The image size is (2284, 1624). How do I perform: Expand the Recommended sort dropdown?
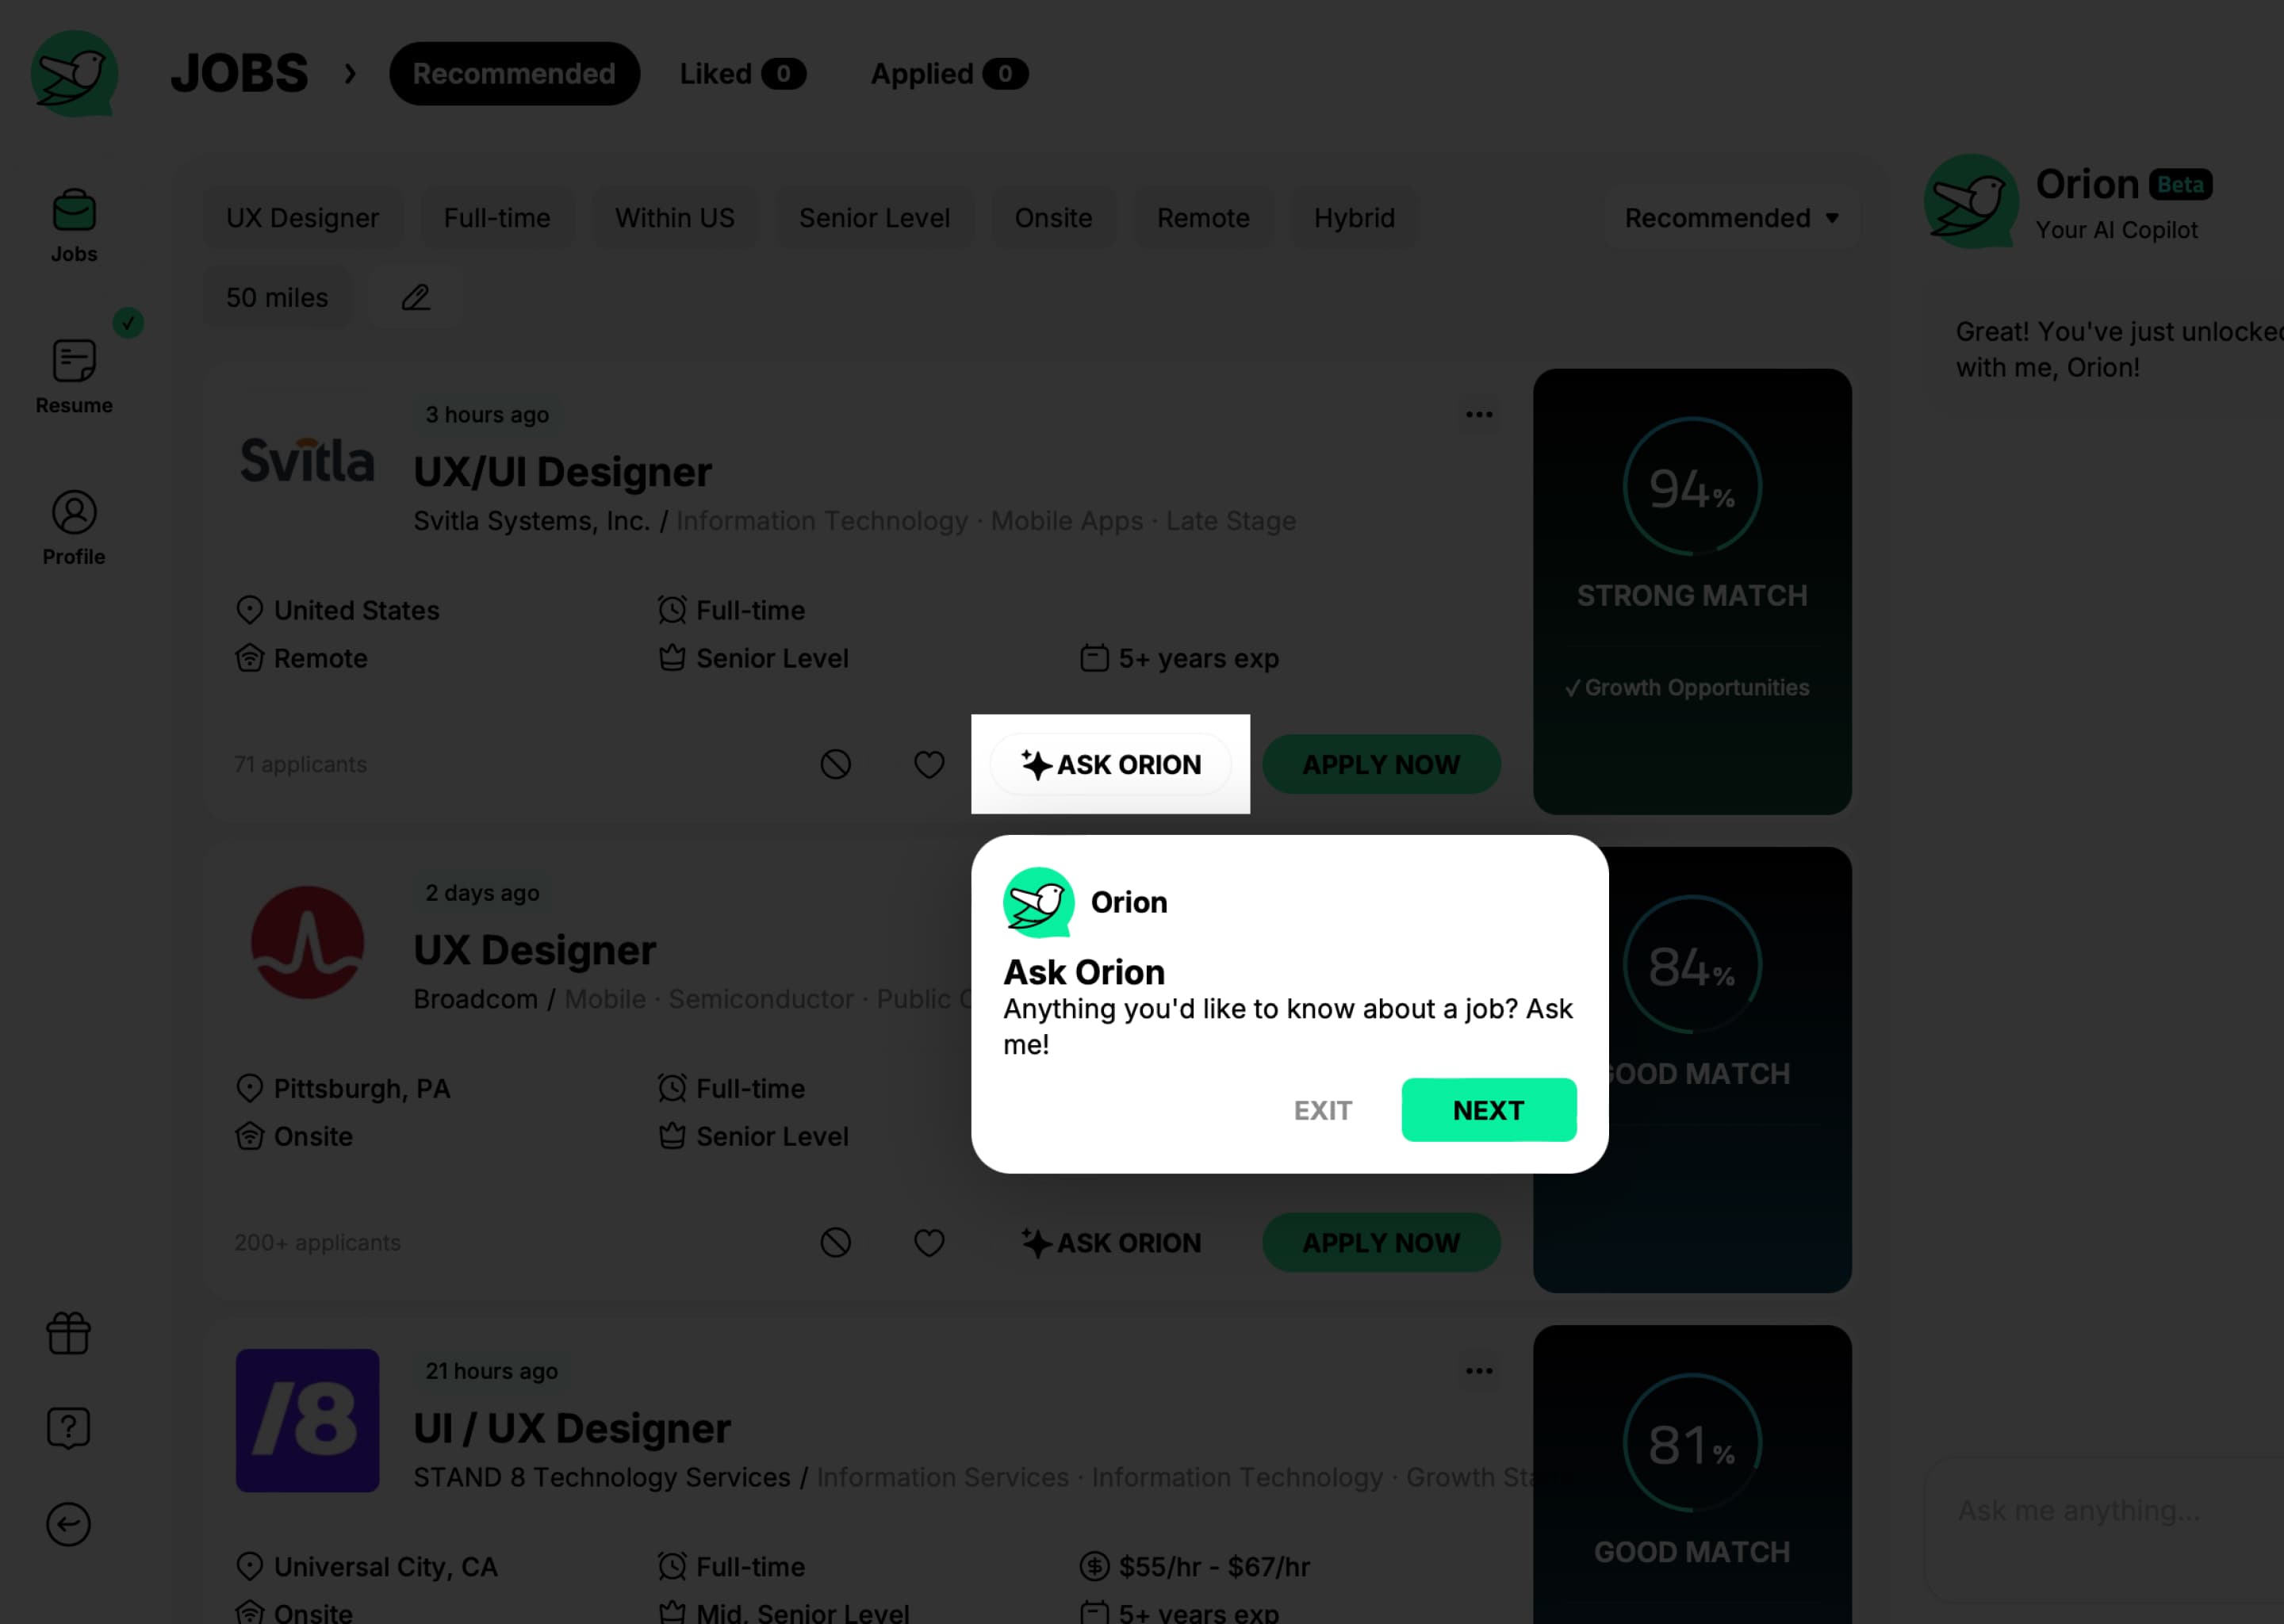tap(1729, 216)
